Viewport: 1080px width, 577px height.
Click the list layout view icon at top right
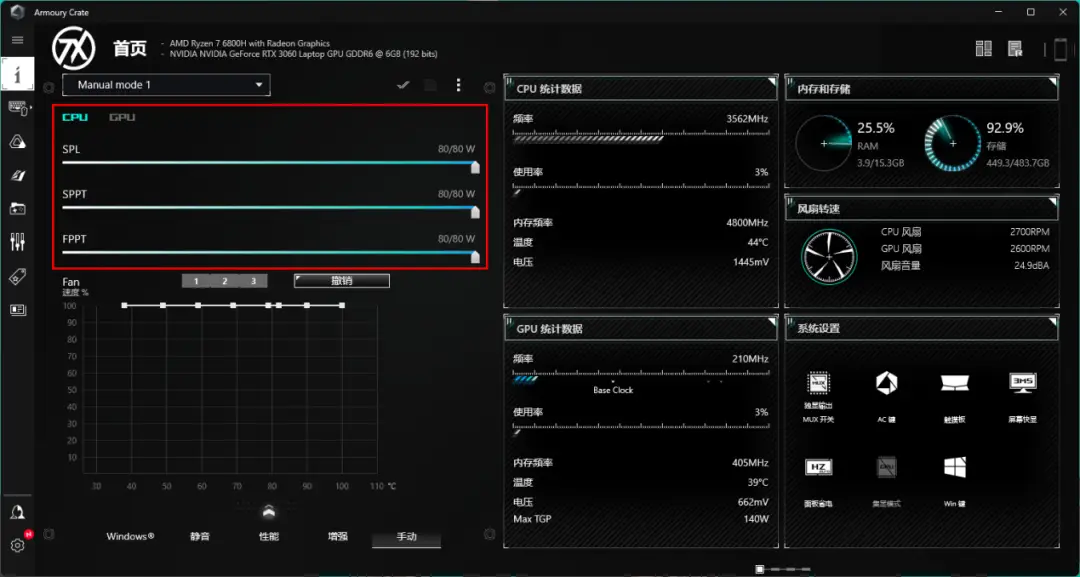1015,48
